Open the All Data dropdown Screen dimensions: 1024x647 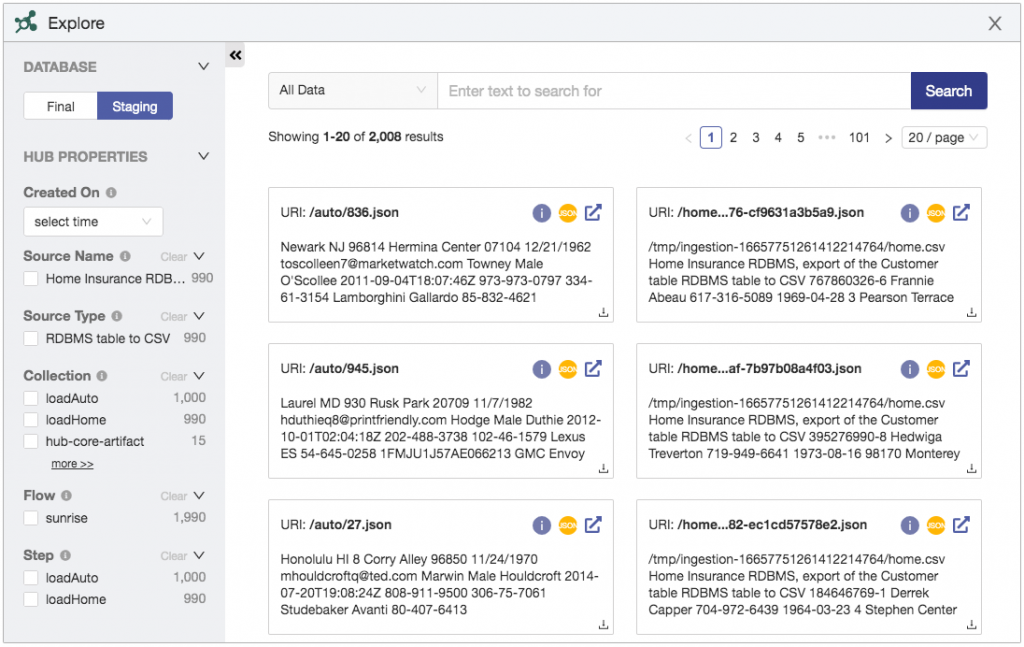(x=352, y=90)
